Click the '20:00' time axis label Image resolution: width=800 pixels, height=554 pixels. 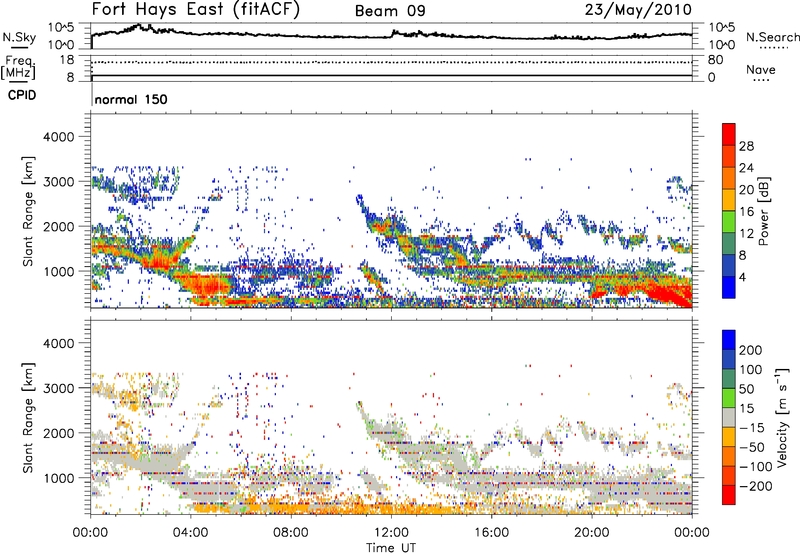tap(591, 533)
